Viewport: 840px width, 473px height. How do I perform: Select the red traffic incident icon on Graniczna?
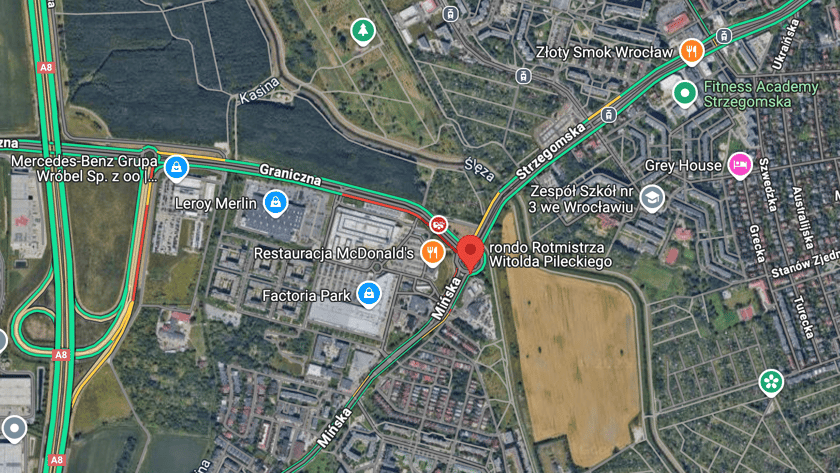click(x=438, y=224)
